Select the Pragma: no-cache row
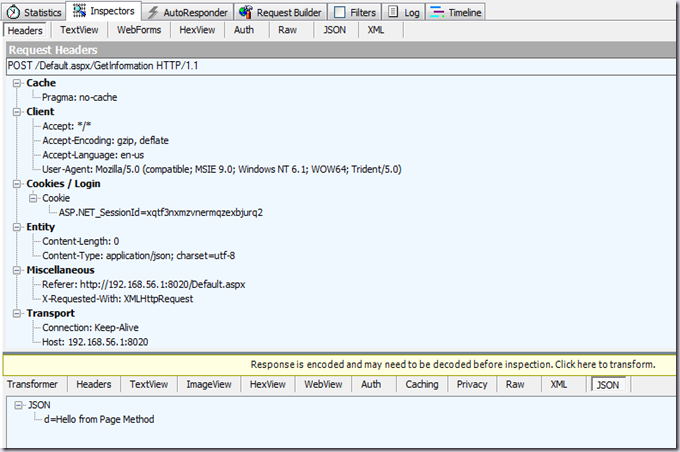680x452 pixels. [x=79, y=98]
